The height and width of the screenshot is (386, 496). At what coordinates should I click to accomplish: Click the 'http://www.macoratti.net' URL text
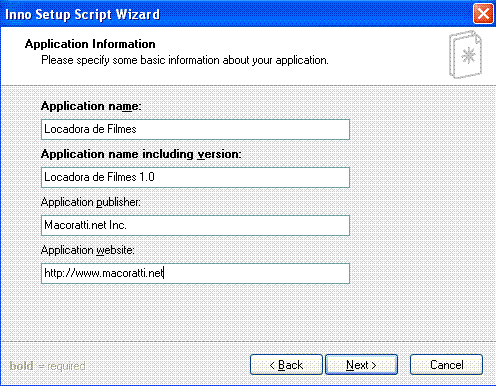click(x=104, y=273)
